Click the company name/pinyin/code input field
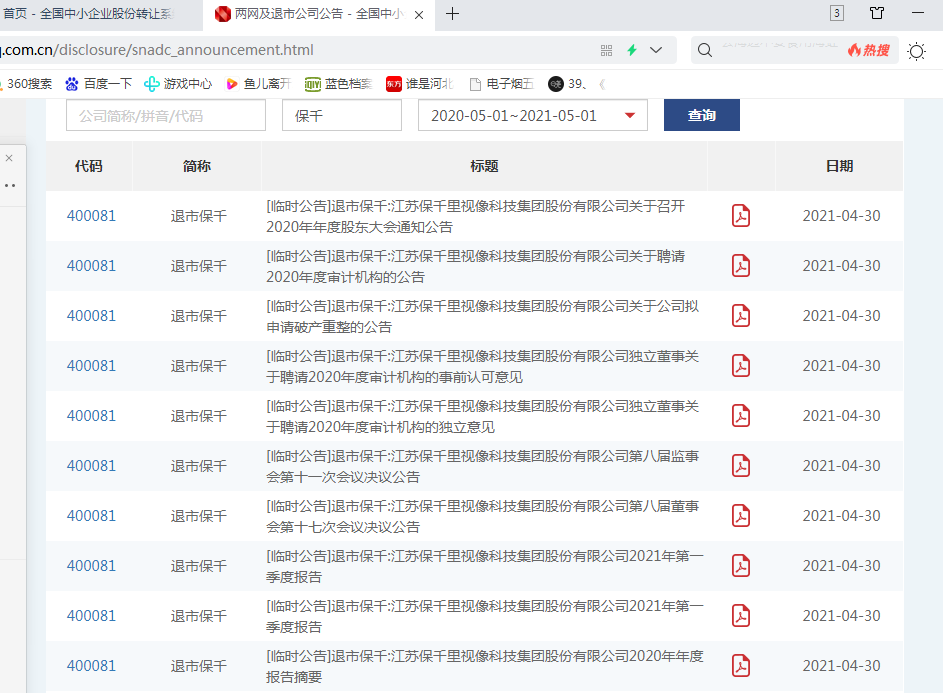 [166, 115]
